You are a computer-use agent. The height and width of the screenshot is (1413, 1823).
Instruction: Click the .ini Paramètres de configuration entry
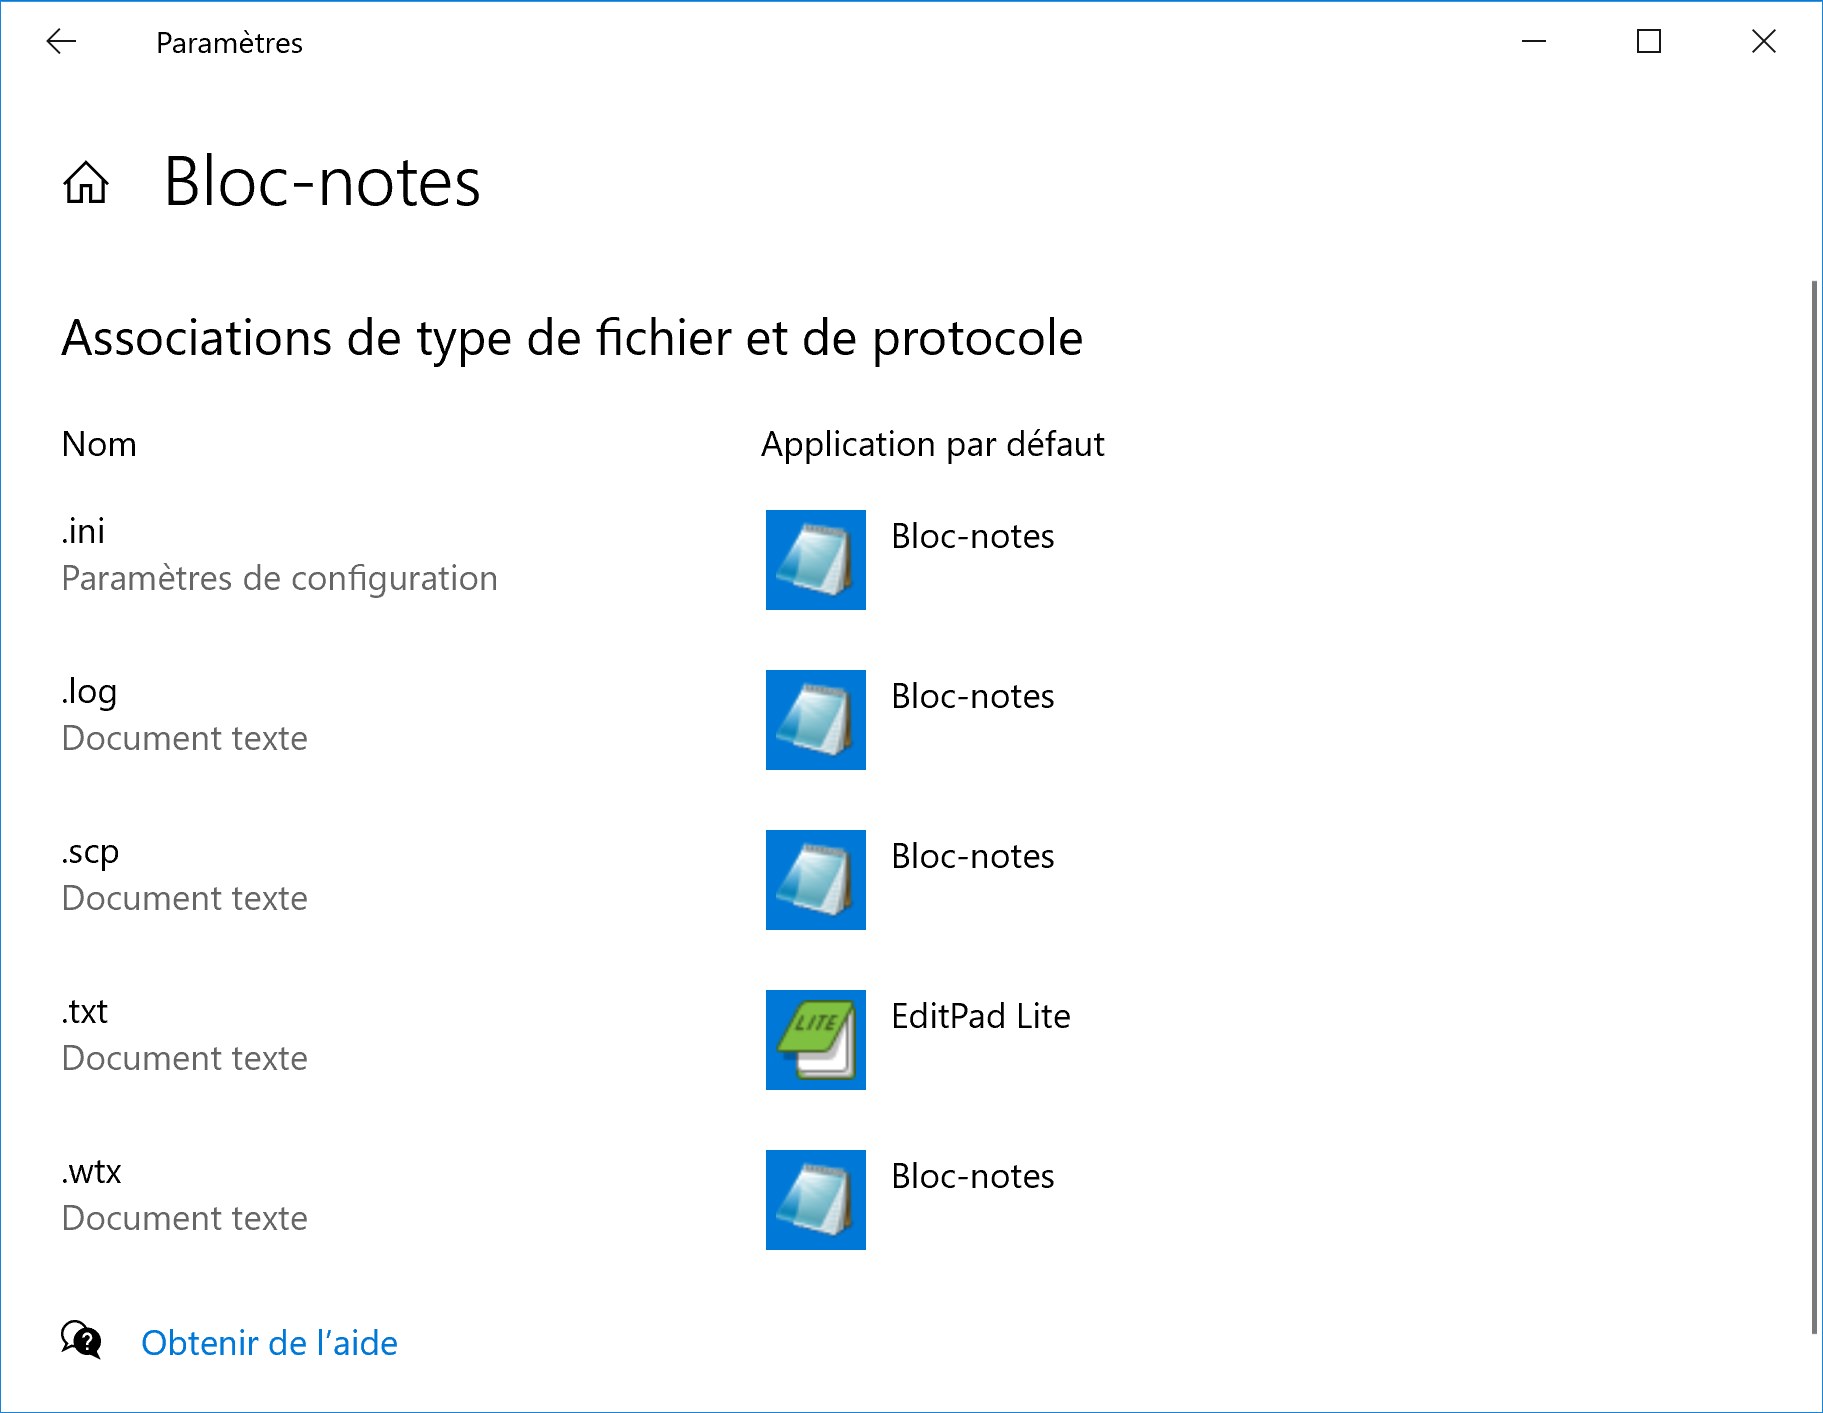click(279, 554)
